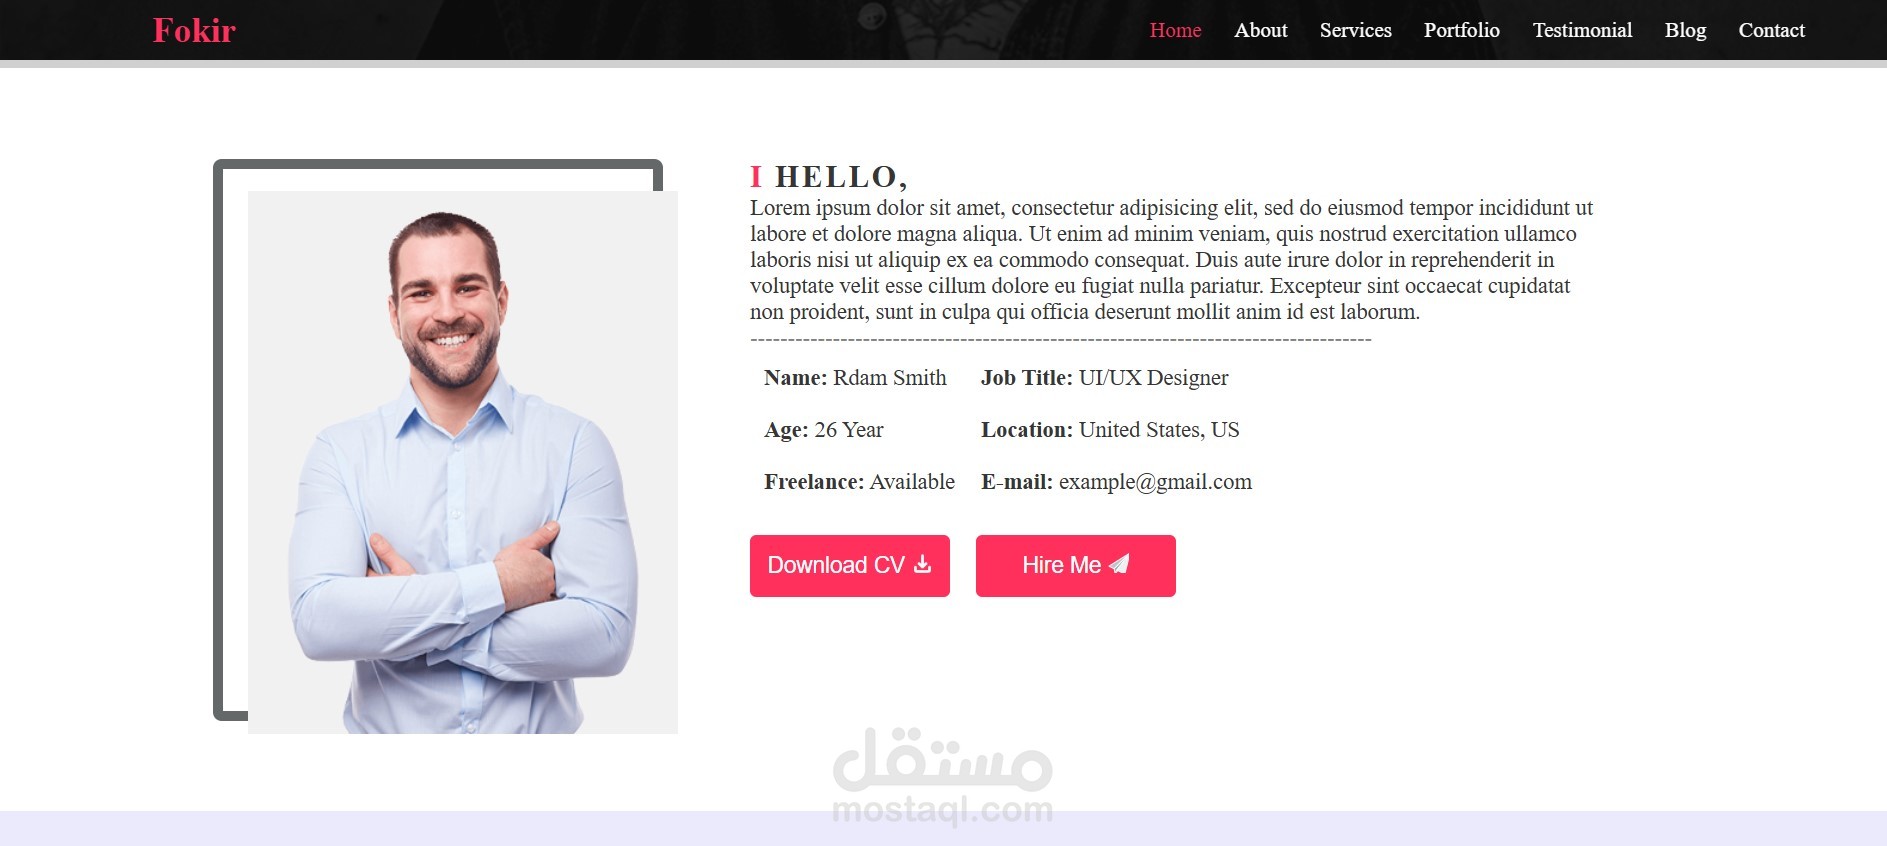Visit the Blog page link
Viewport: 1887px width, 846px height.
pyautogui.click(x=1685, y=30)
